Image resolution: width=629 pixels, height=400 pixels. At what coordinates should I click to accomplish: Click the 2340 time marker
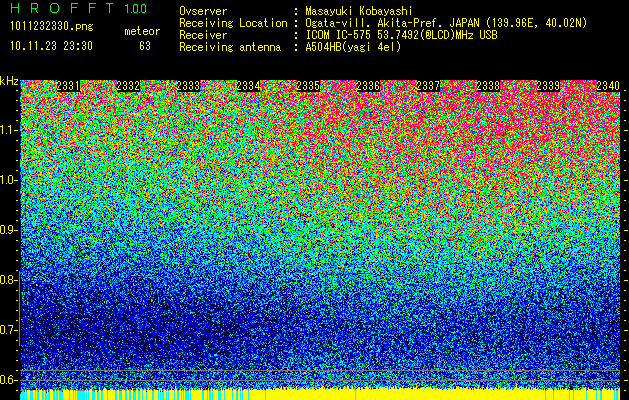(608, 86)
